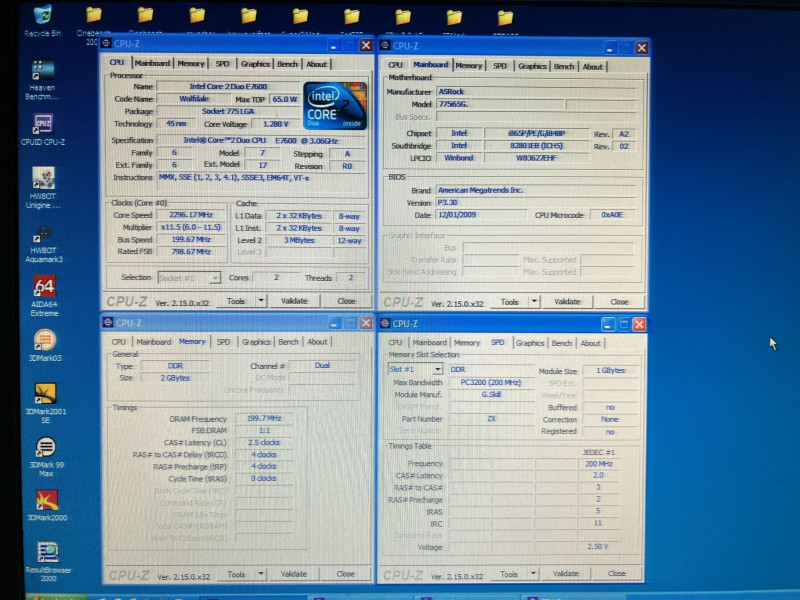Click DRAM Frequency value 199.7 MHz

pyautogui.click(x=264, y=418)
